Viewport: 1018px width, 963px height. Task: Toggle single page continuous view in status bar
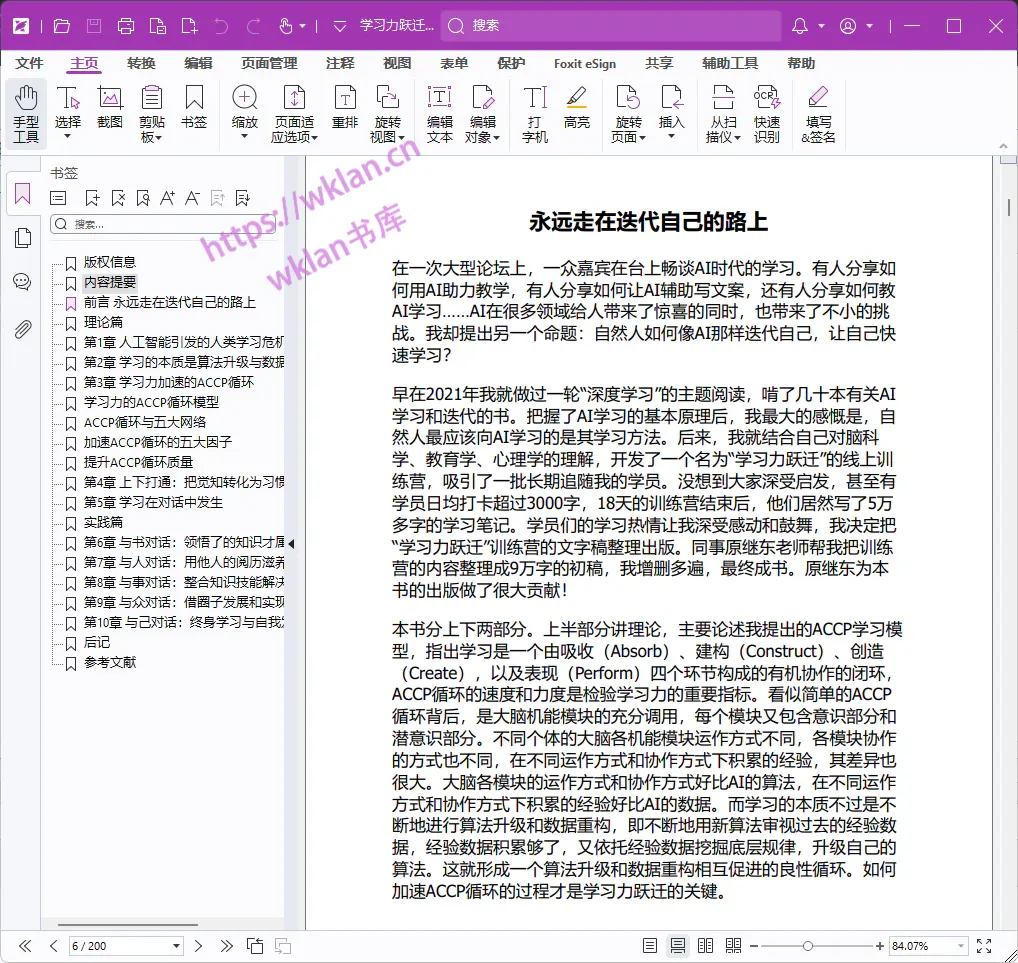point(678,945)
